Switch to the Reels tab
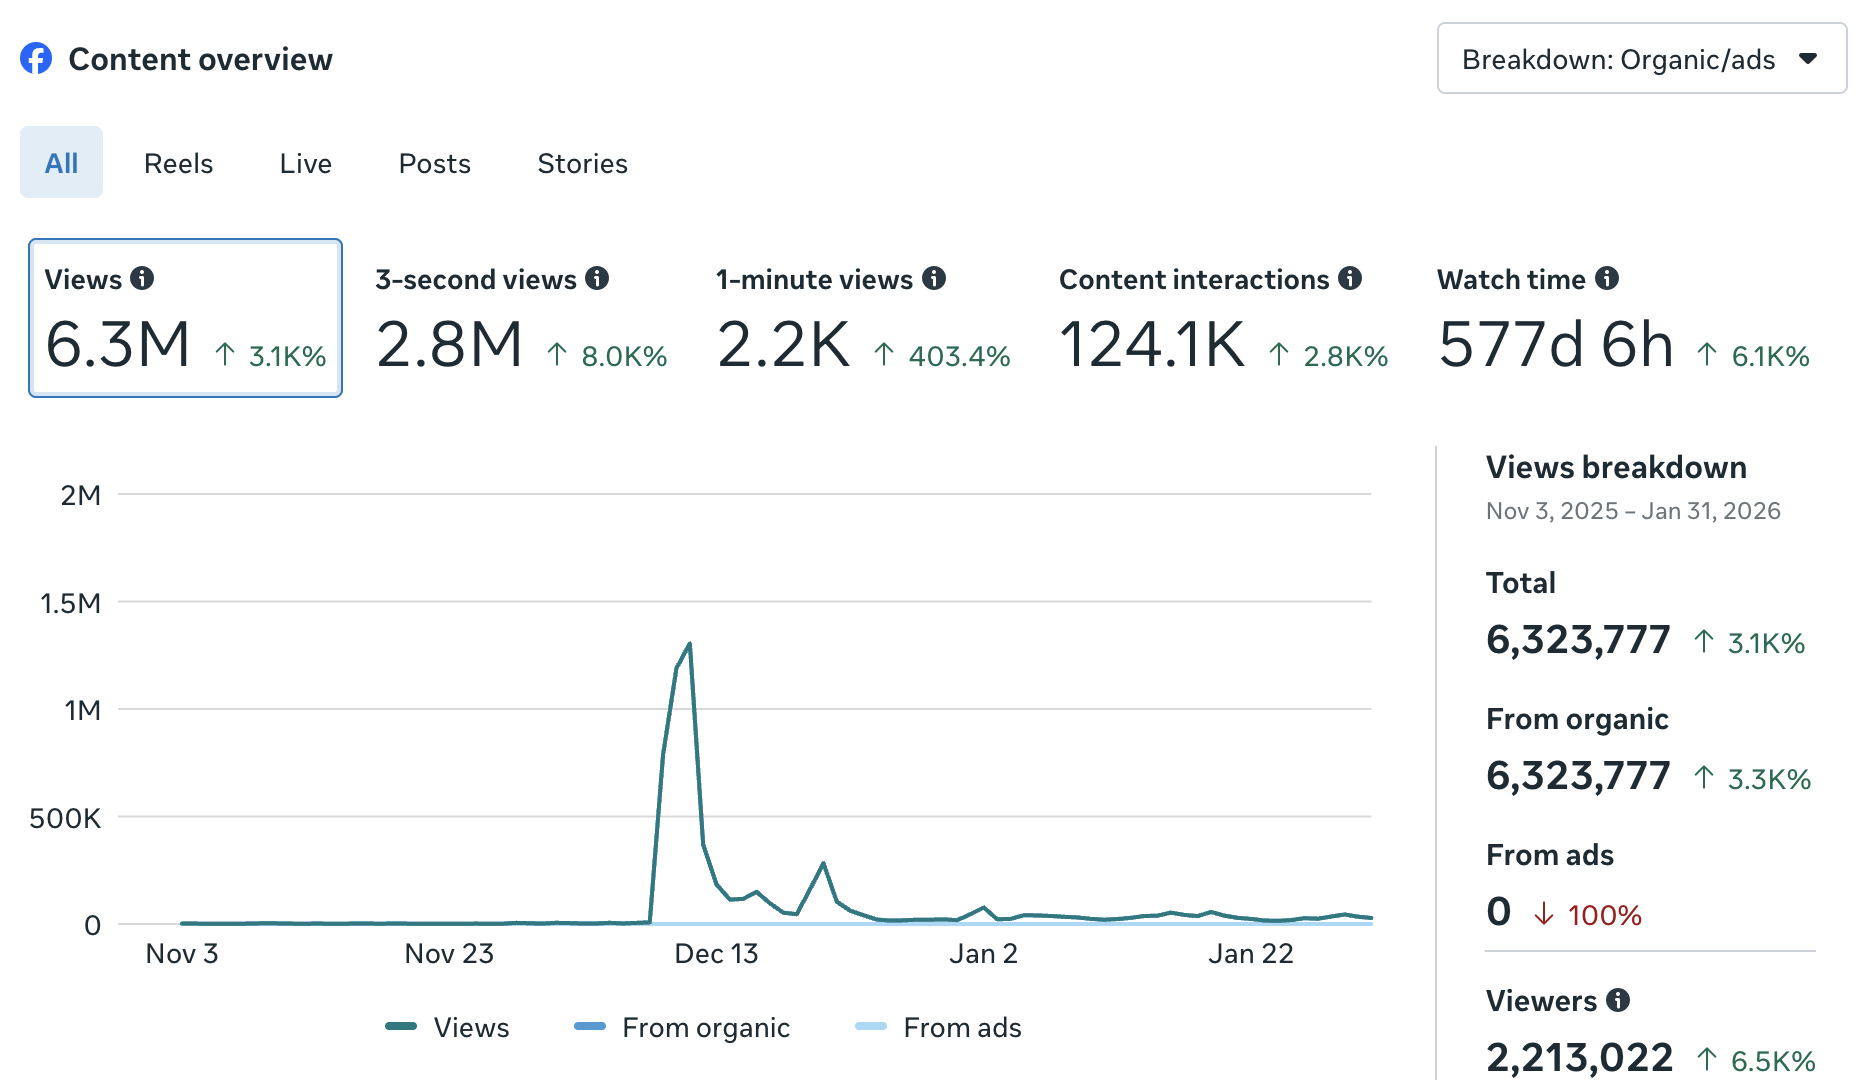This screenshot has height=1084, width=1870. tap(178, 163)
